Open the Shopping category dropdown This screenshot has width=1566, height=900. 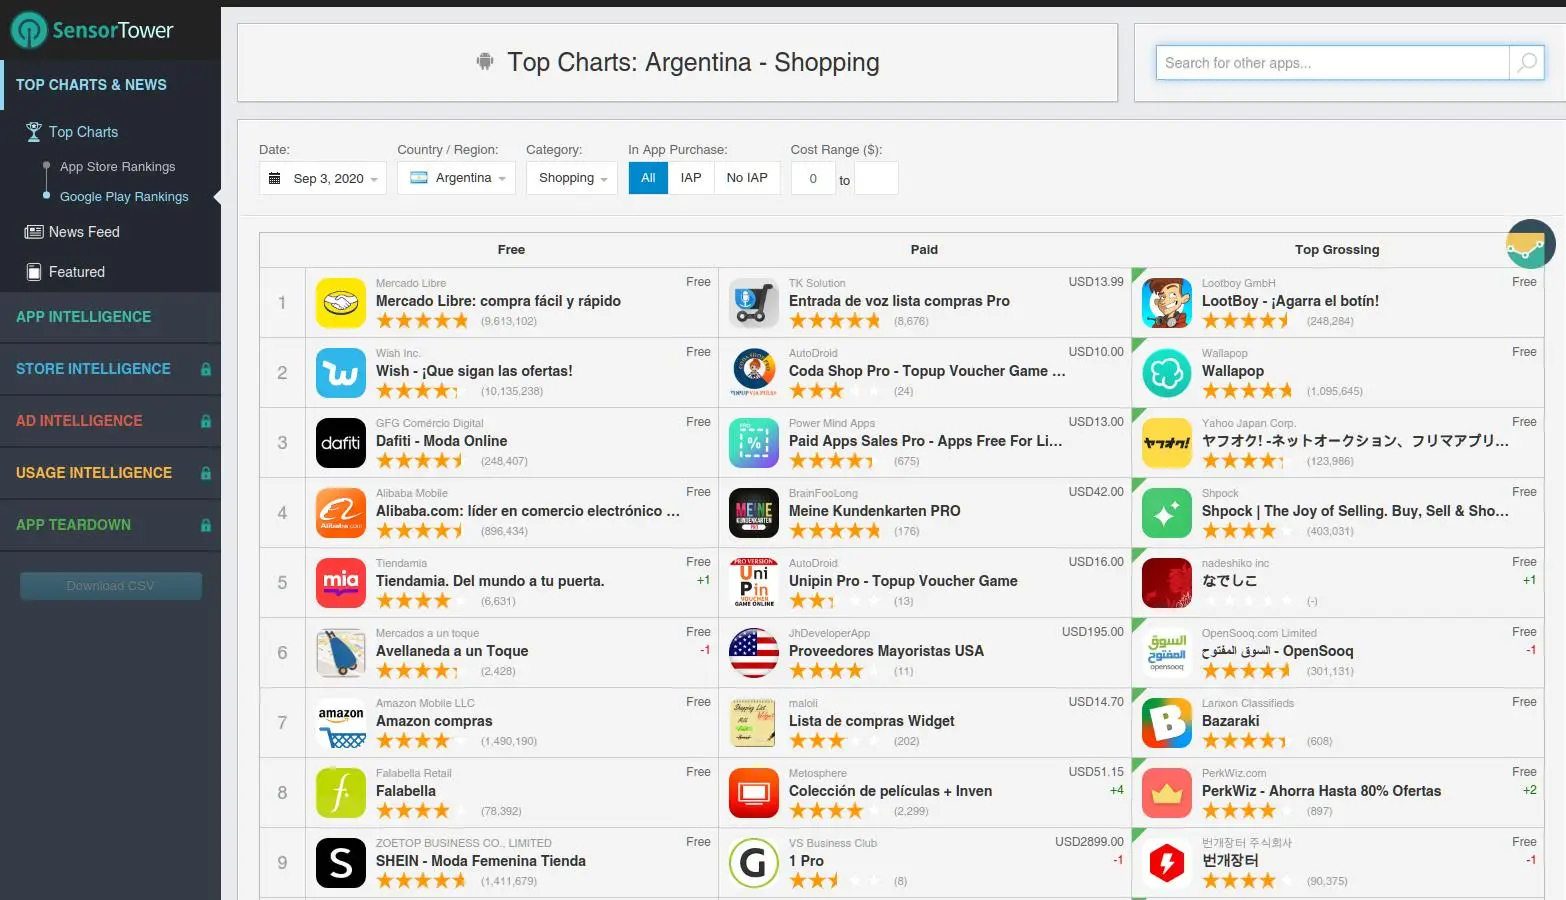[572, 178]
